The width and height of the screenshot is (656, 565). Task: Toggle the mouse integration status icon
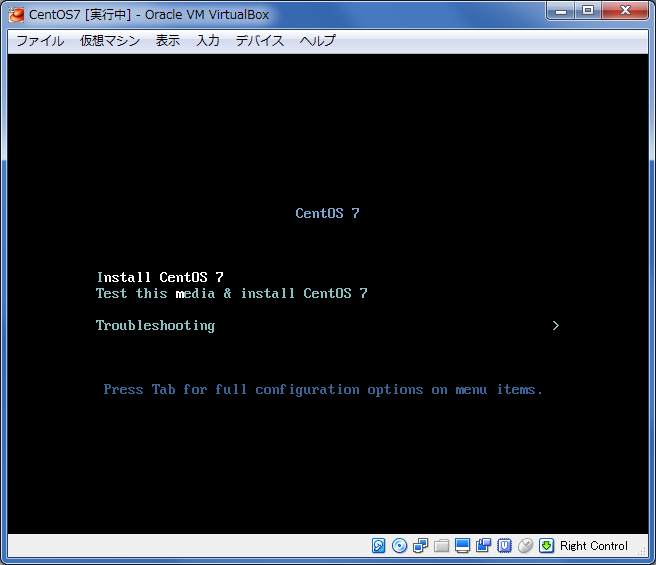tap(526, 546)
